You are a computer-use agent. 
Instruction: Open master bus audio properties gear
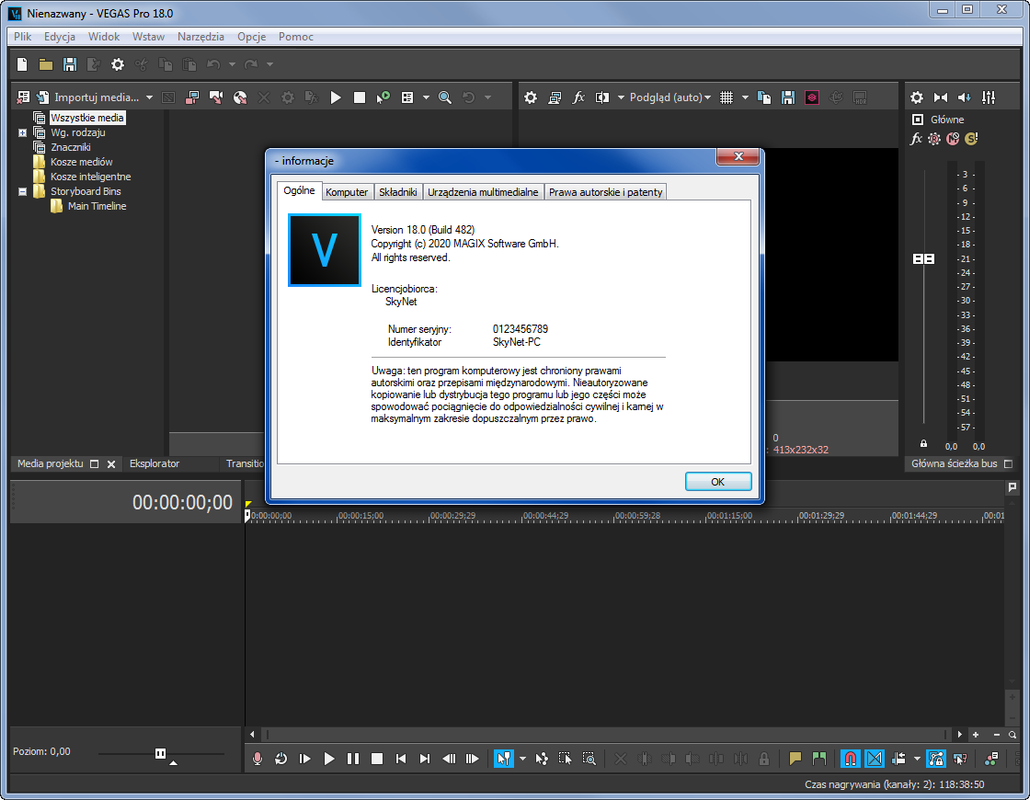coord(916,97)
